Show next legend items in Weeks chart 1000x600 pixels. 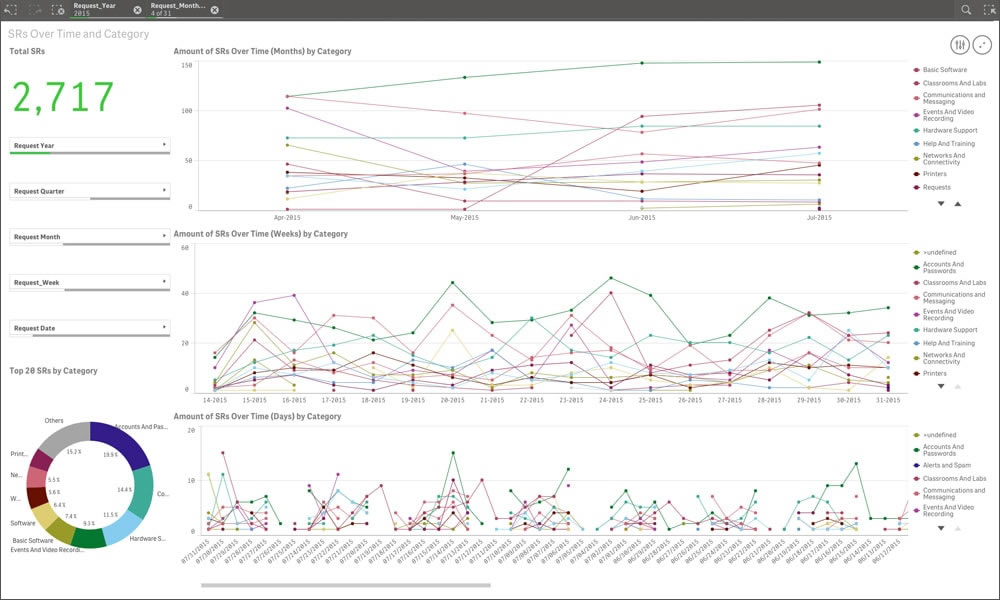coord(941,386)
